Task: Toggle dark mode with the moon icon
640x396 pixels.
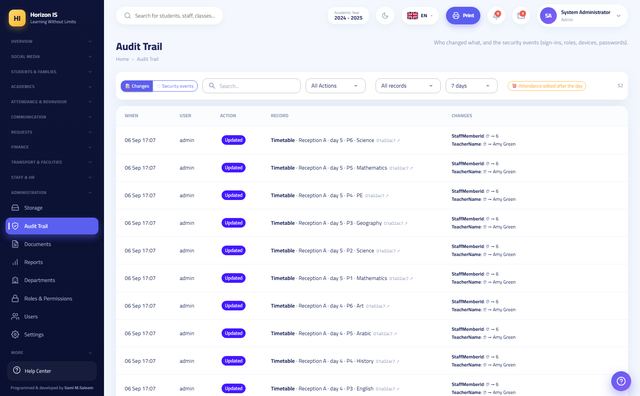Action: tap(385, 16)
